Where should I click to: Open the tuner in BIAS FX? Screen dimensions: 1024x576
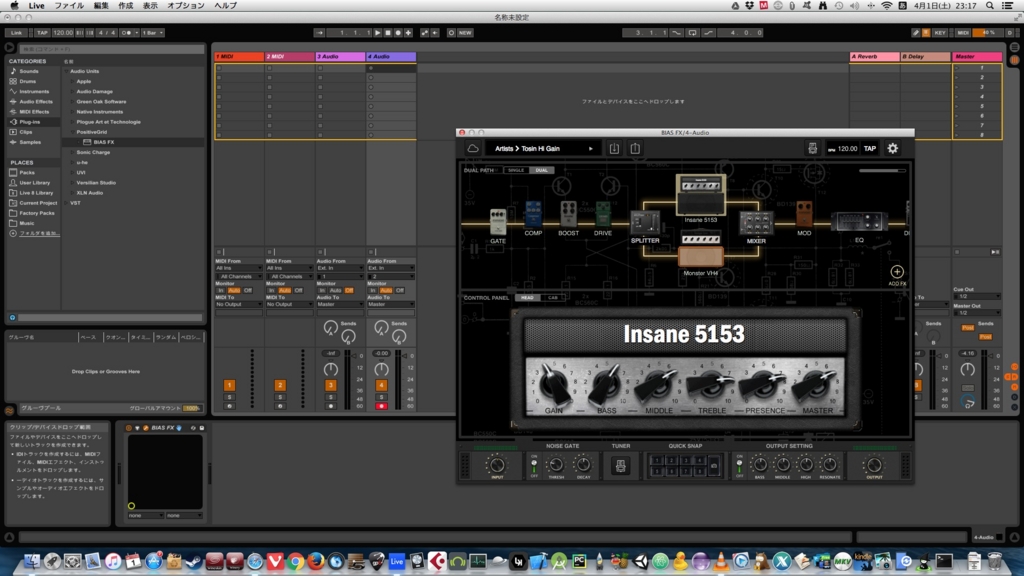coord(620,466)
